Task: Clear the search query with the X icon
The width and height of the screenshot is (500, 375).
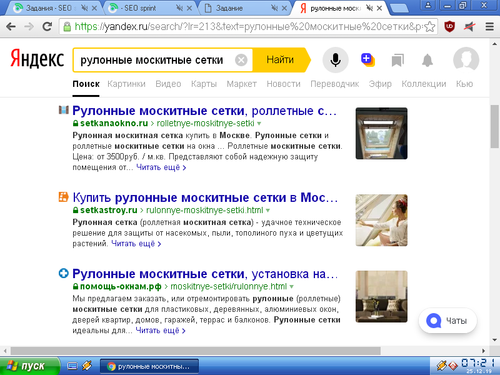Action: click(x=241, y=60)
